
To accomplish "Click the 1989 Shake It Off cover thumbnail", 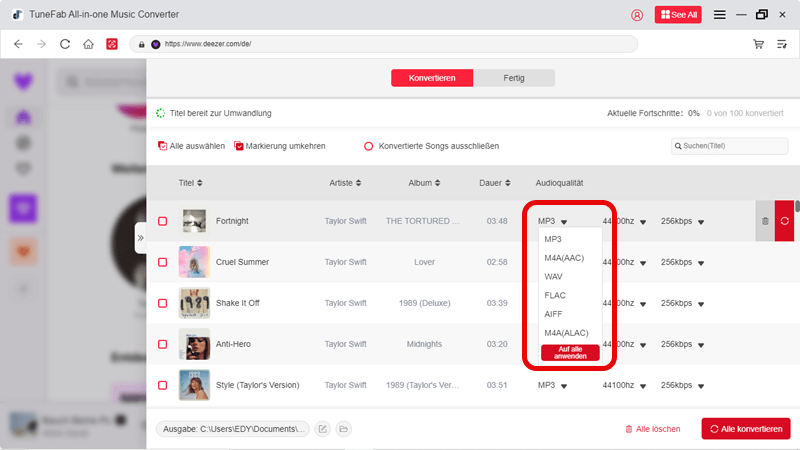I will [194, 303].
